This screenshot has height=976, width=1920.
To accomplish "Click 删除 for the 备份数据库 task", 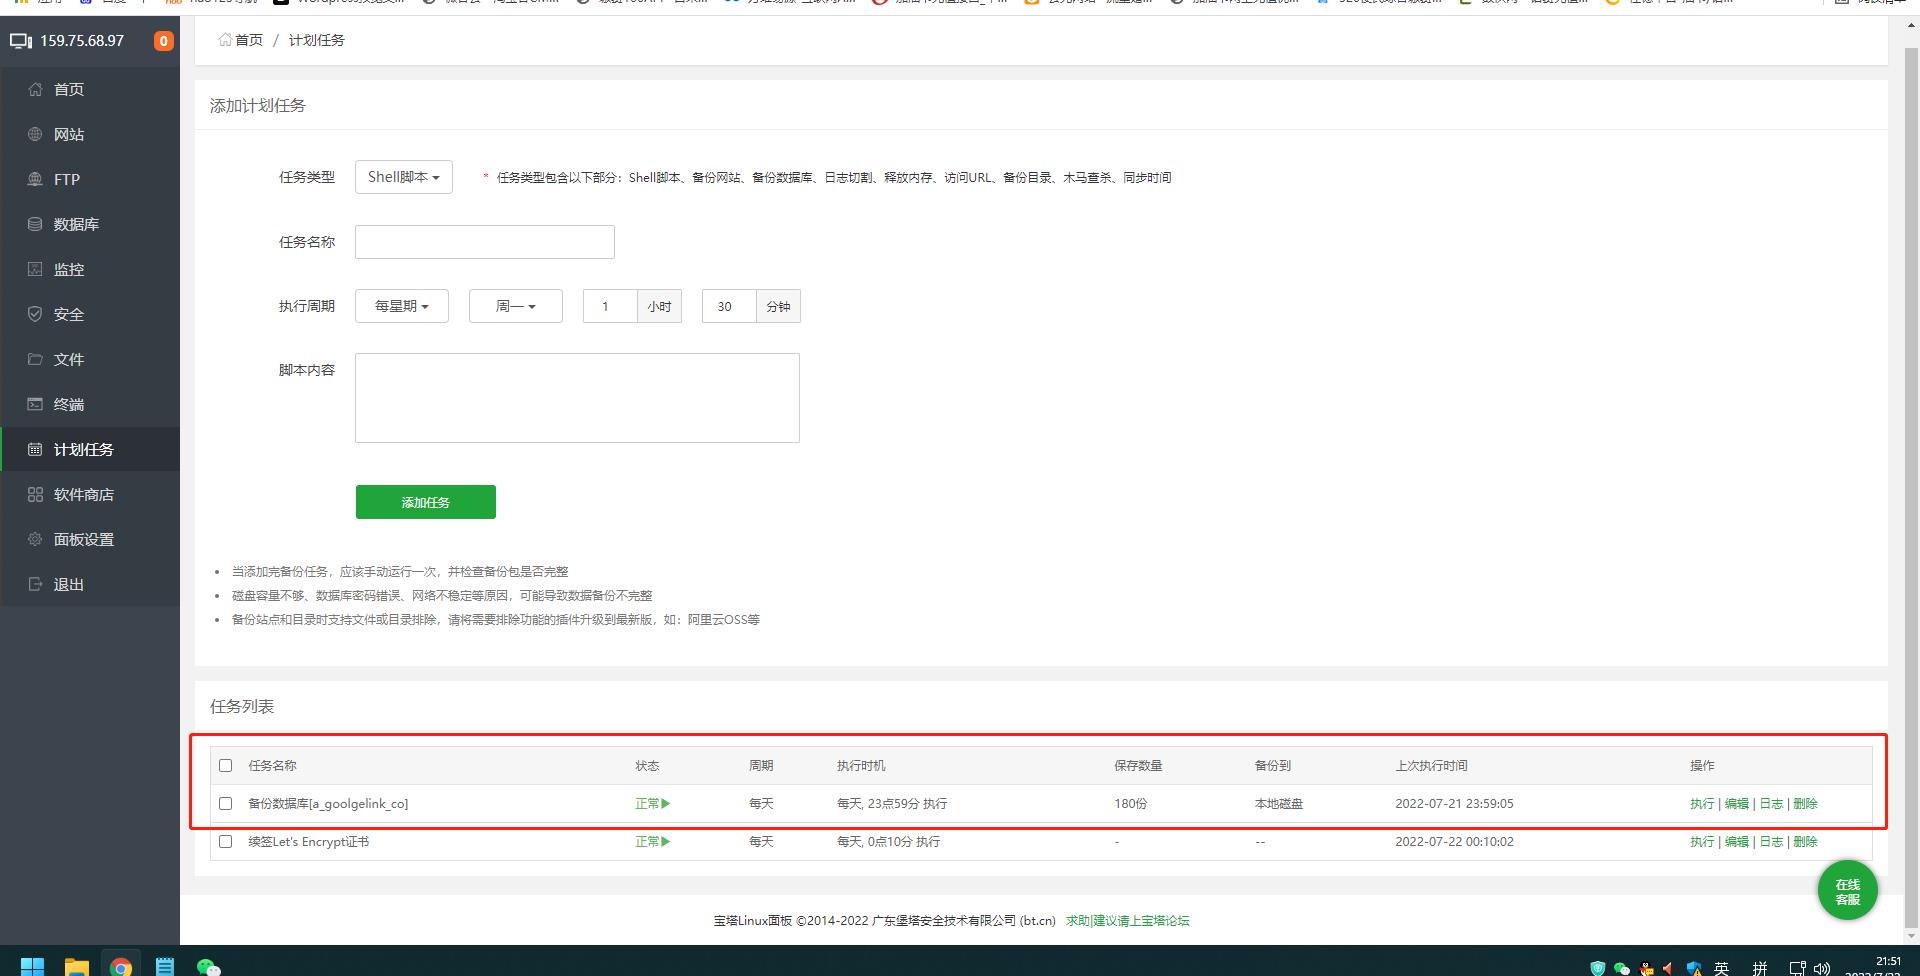I will (1805, 803).
